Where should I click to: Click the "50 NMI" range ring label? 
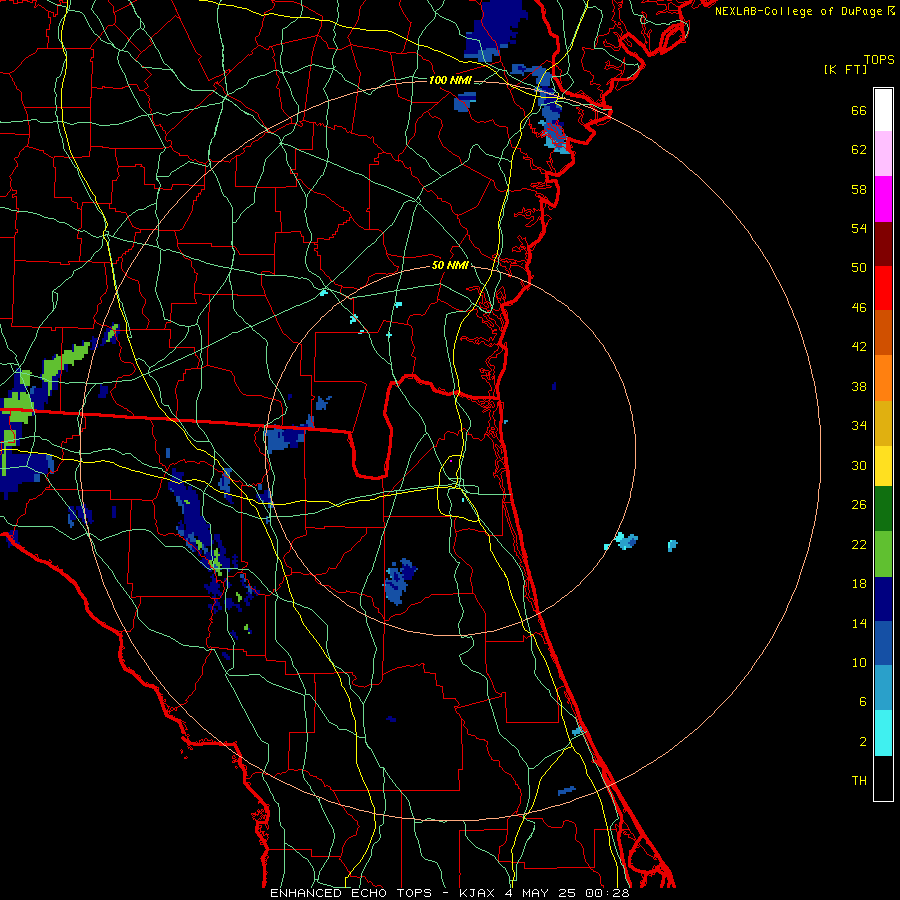pyautogui.click(x=450, y=265)
